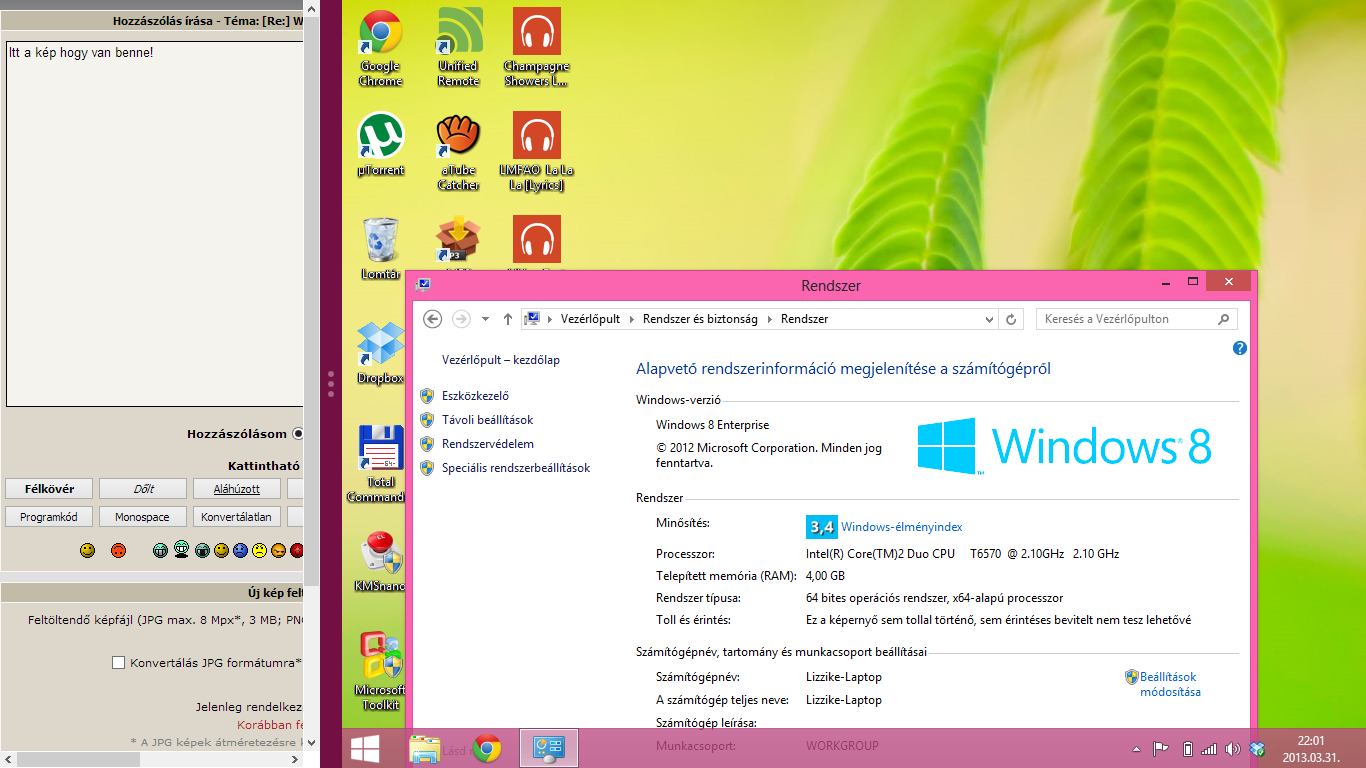Click the Control Panel taskbar button
This screenshot has width=1366, height=768.
pyautogui.click(x=549, y=748)
